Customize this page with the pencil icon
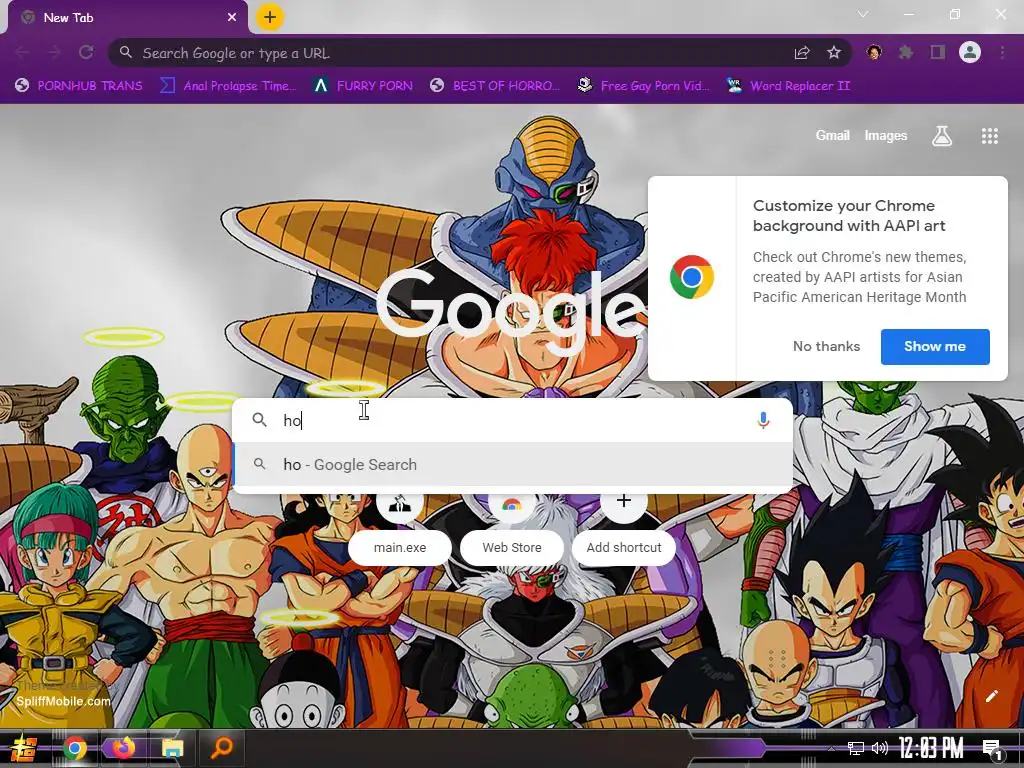This screenshot has height=768, width=1024. (x=991, y=696)
